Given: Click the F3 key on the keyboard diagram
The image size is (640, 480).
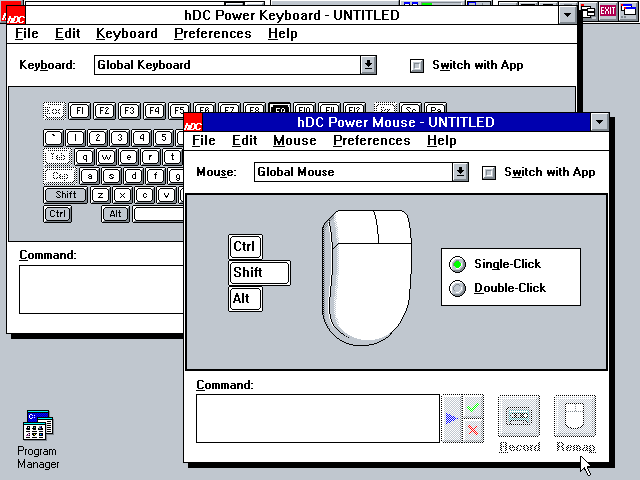Looking at the screenshot, I should pos(129,111).
